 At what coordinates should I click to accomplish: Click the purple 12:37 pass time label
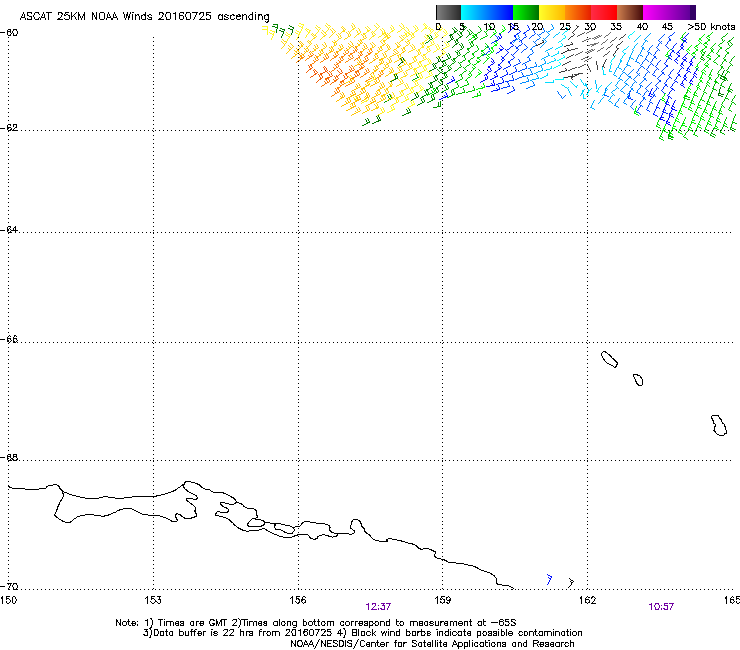[378, 607]
